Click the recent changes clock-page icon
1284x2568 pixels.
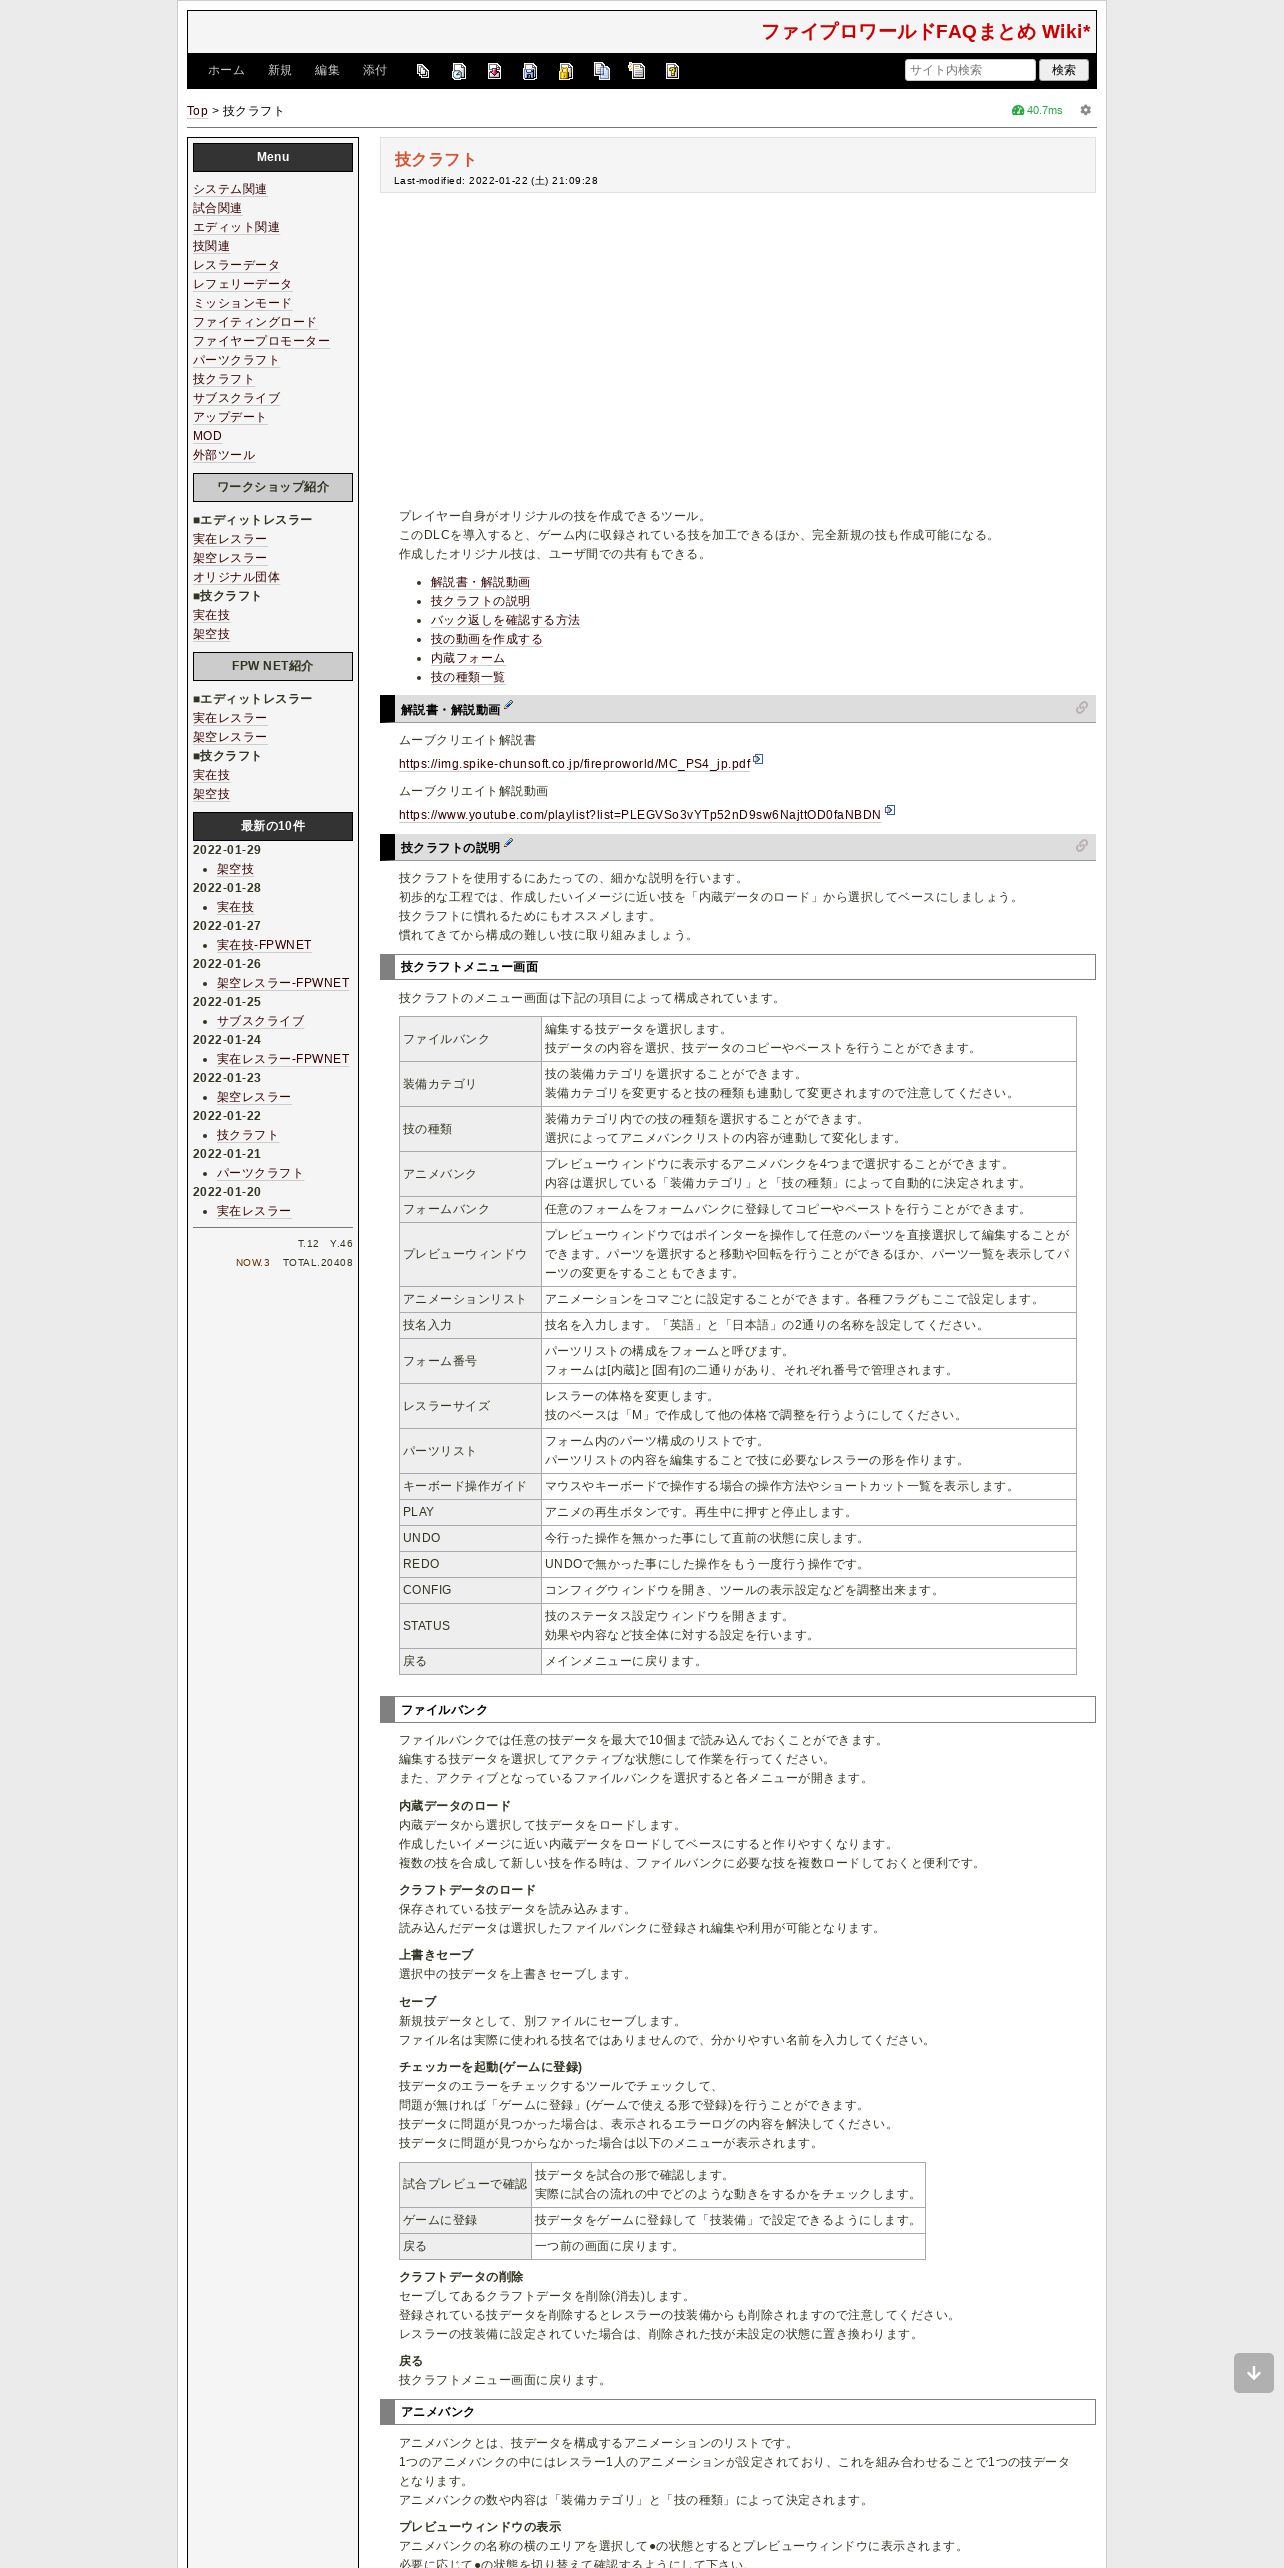click(459, 71)
